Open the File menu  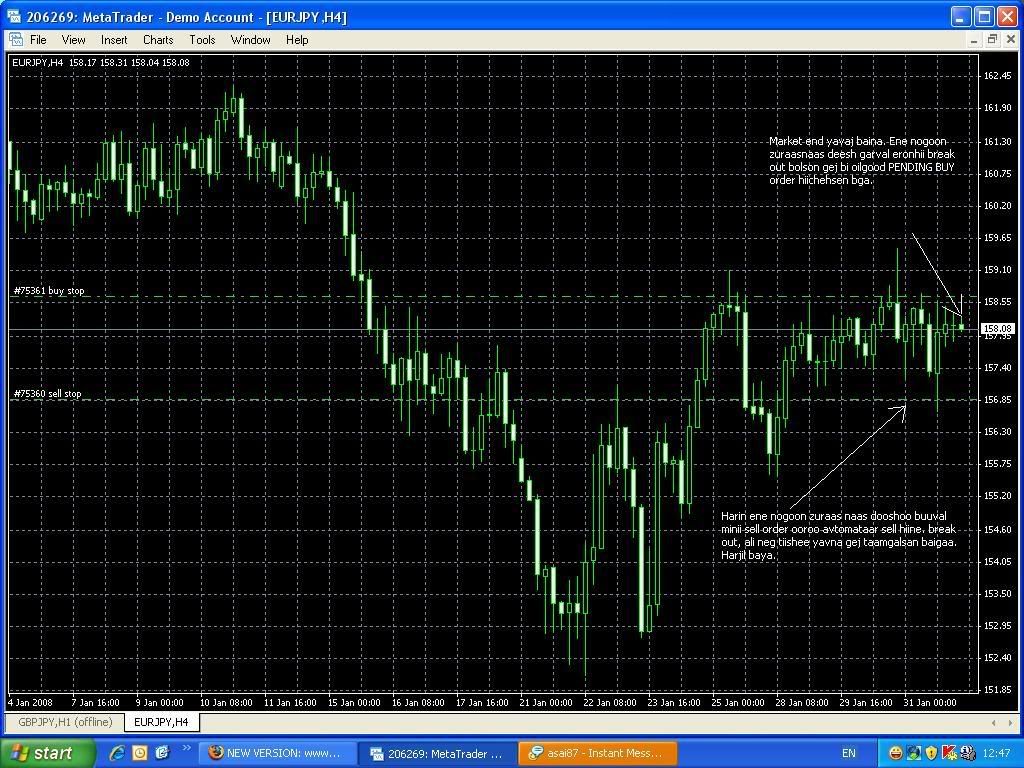click(x=38, y=40)
